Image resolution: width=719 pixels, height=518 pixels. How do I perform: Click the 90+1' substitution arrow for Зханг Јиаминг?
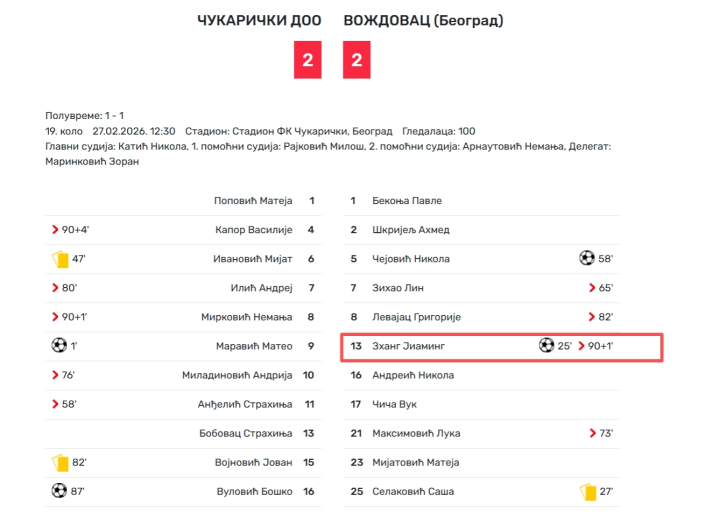pyautogui.click(x=582, y=346)
